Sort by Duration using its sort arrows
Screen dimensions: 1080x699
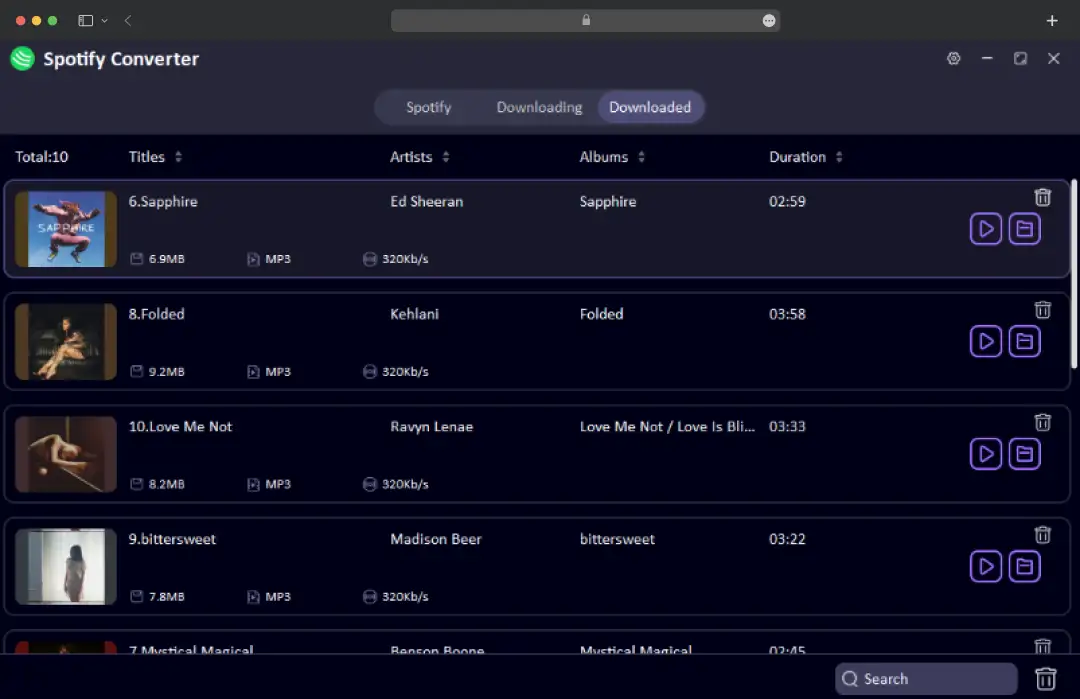point(839,156)
